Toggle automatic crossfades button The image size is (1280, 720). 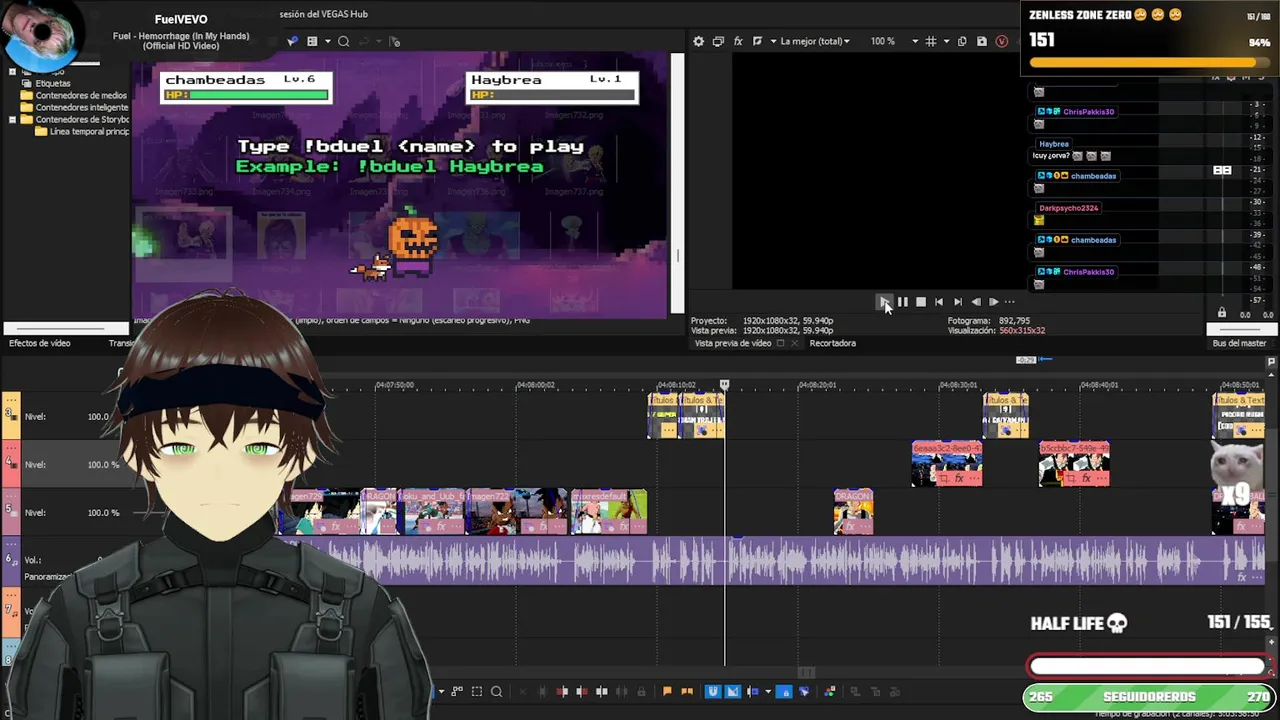pyautogui.click(x=732, y=691)
